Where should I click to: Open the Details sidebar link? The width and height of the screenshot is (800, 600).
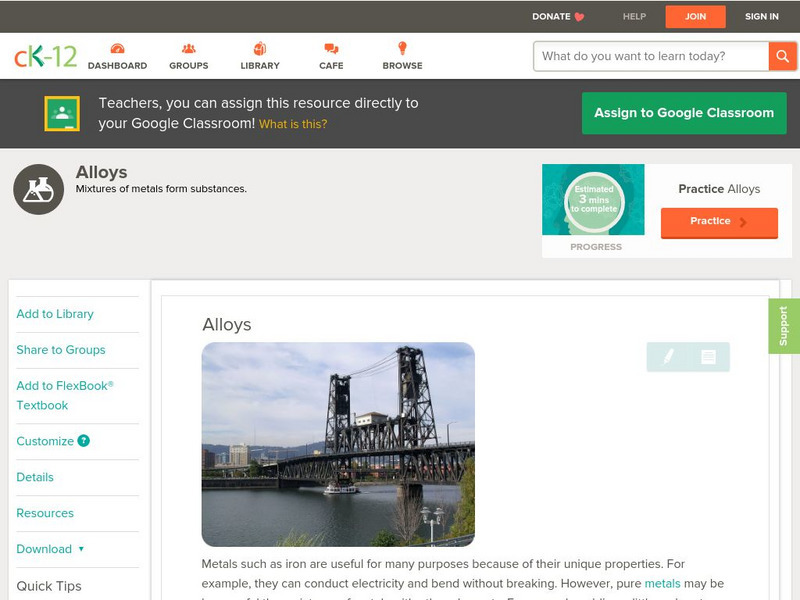35,477
